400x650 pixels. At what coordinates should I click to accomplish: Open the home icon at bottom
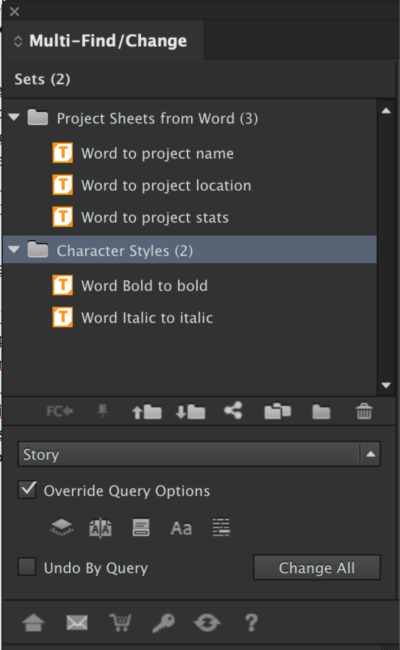click(33, 623)
